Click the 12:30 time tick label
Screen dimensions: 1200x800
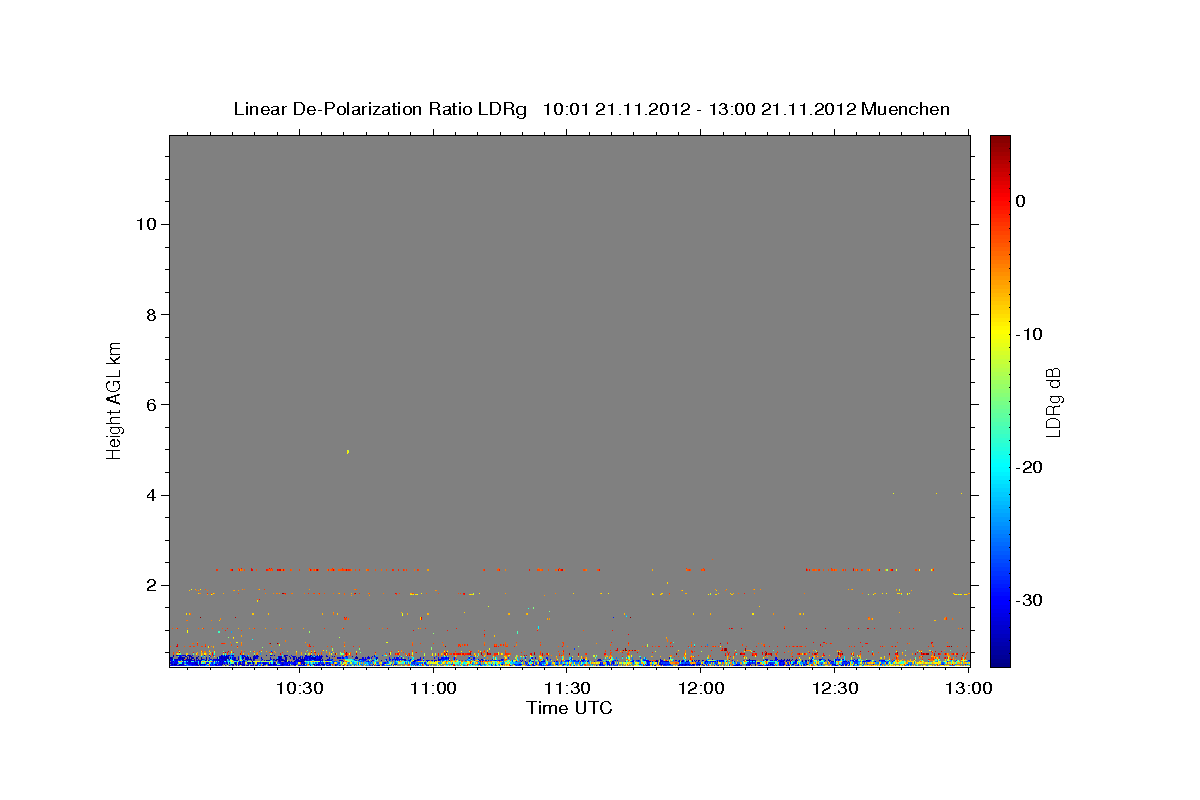836,688
